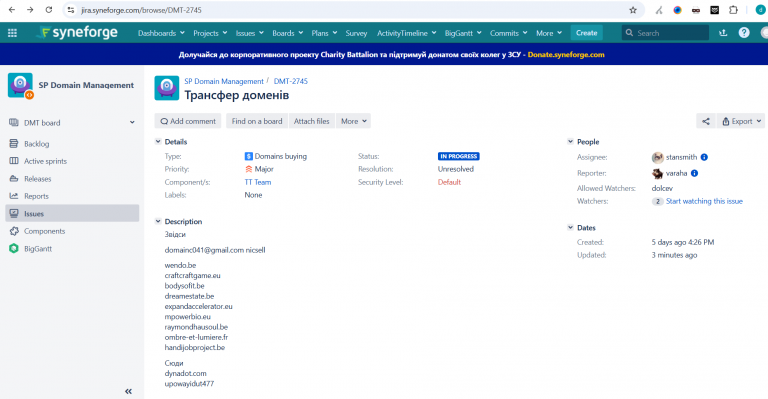Open the app switcher grid icon
Screen dimensions: 768x399
coord(12,33)
